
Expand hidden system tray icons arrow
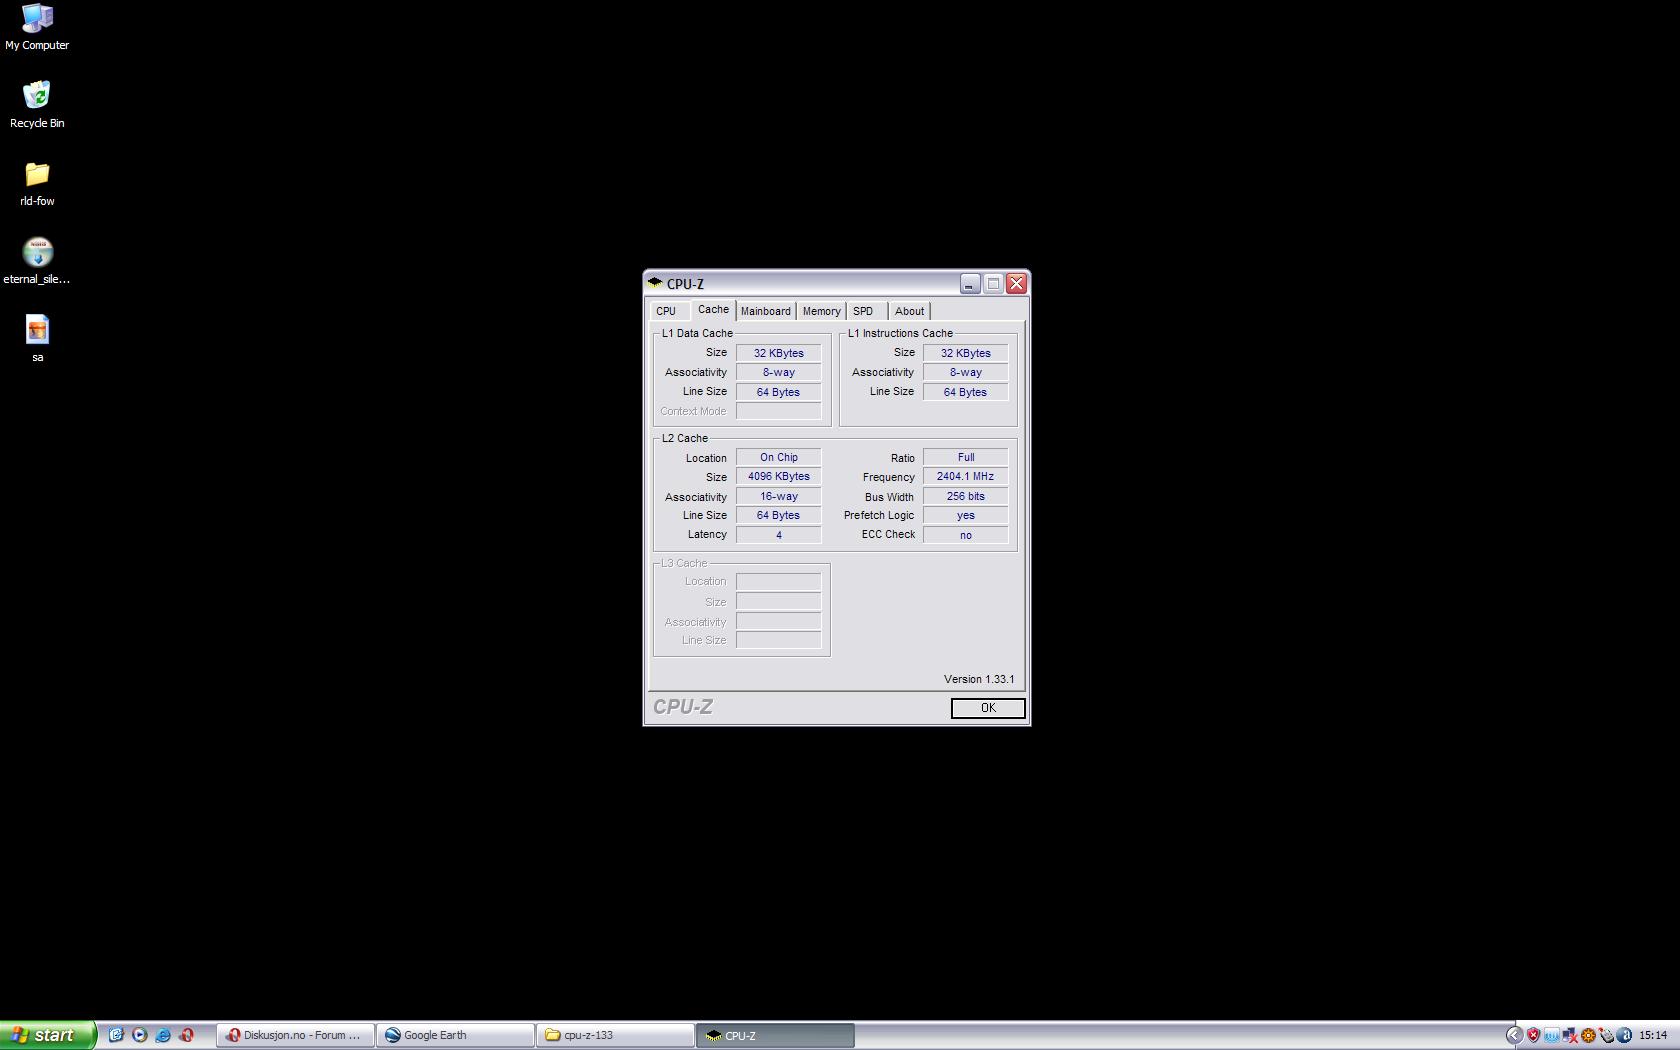point(1514,1035)
